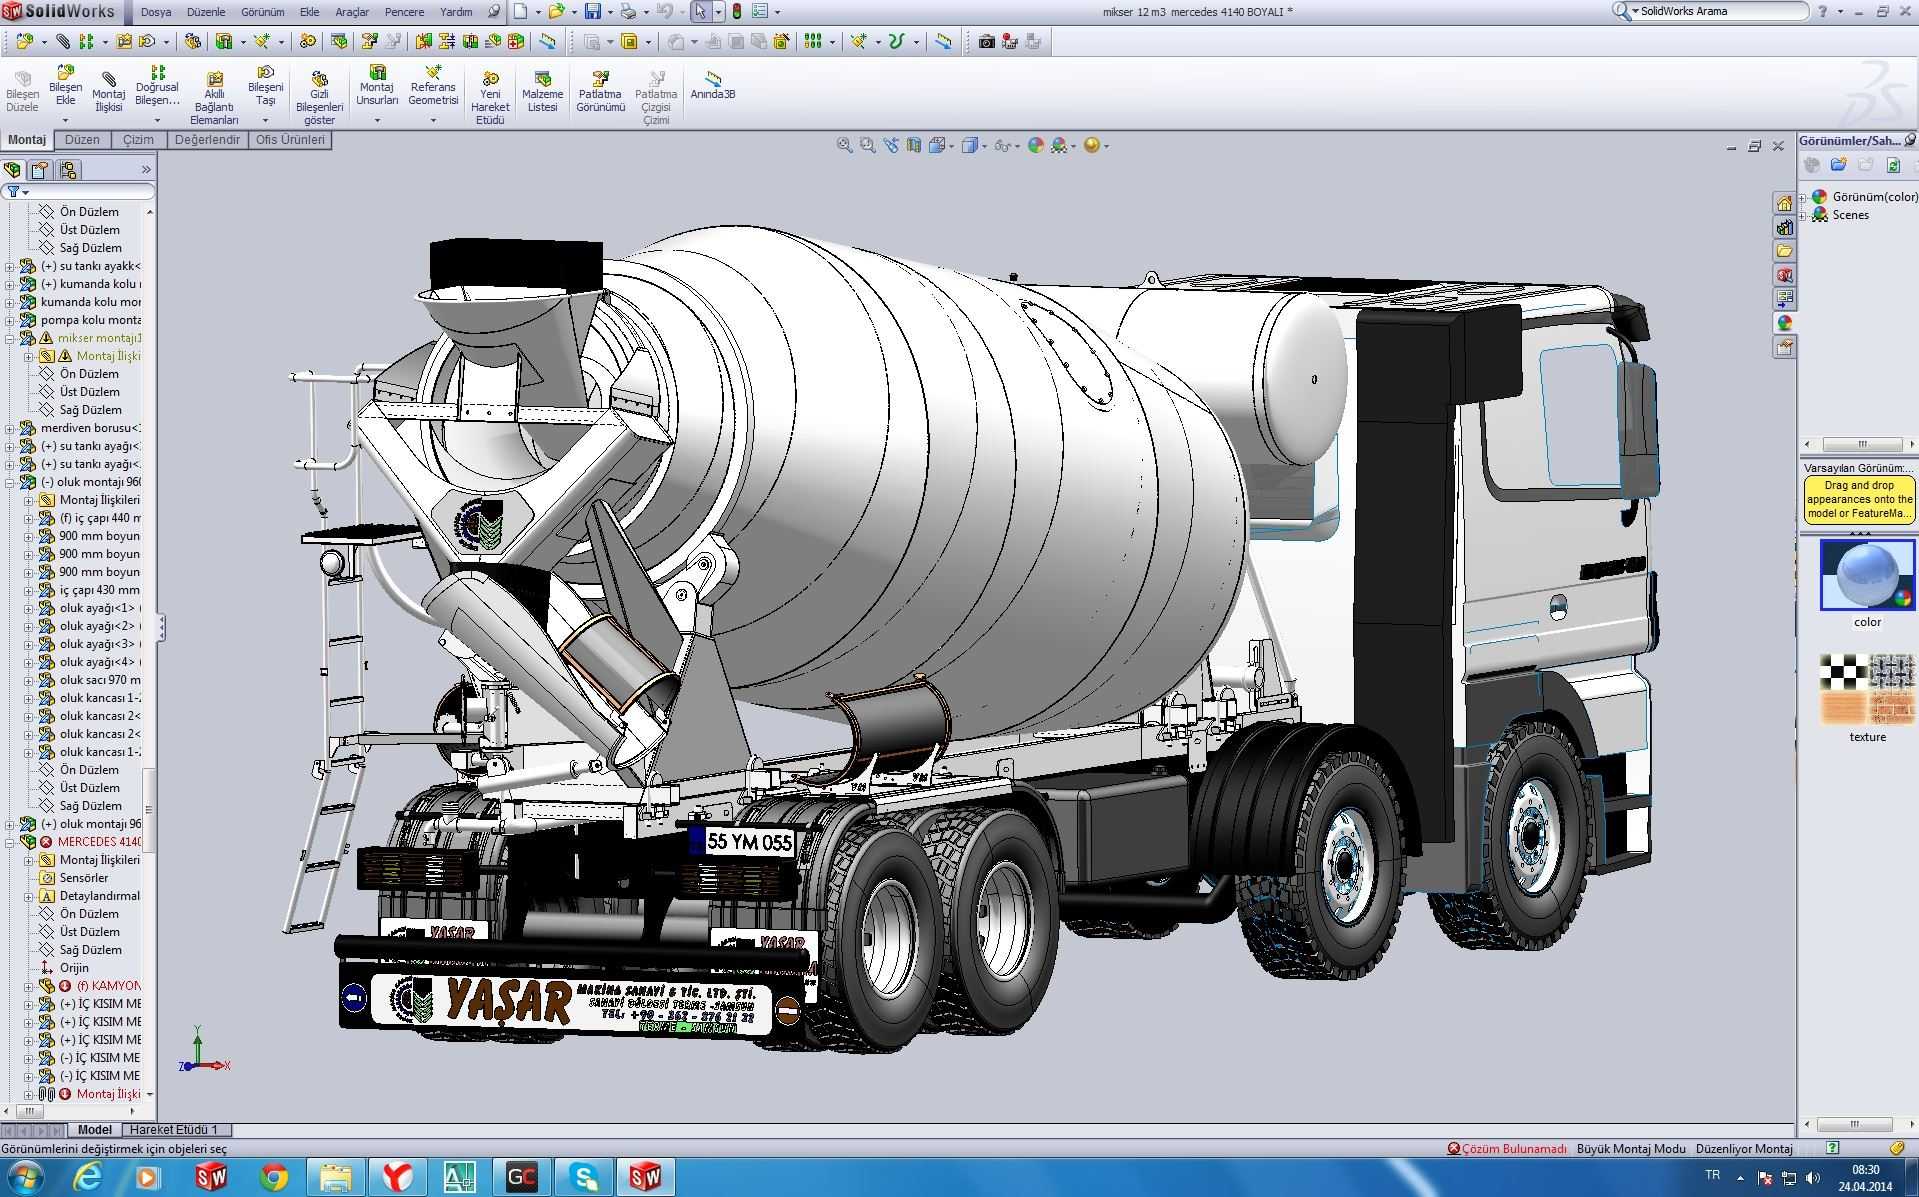Screen dimensions: 1919x1197
Task: Open the SolidWorks Resources home icon in task pane
Action: click(1785, 203)
